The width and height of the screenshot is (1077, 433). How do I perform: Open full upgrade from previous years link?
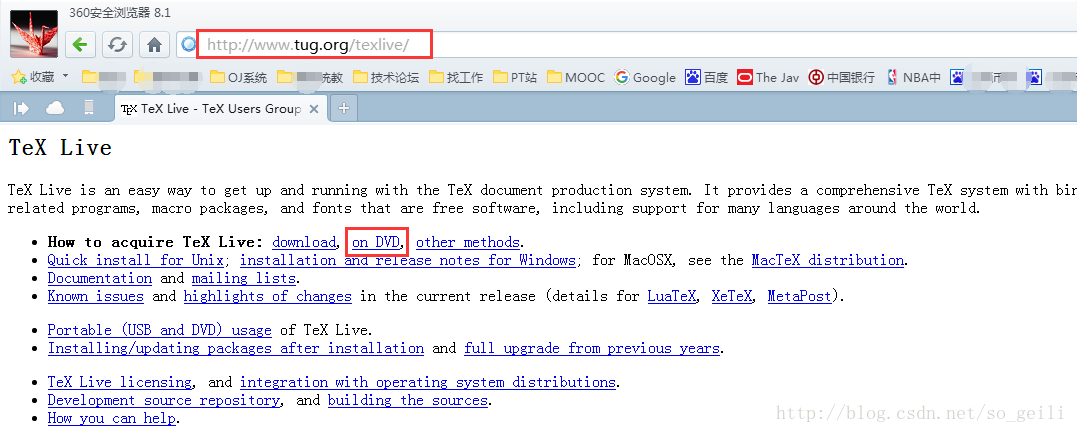tap(592, 348)
